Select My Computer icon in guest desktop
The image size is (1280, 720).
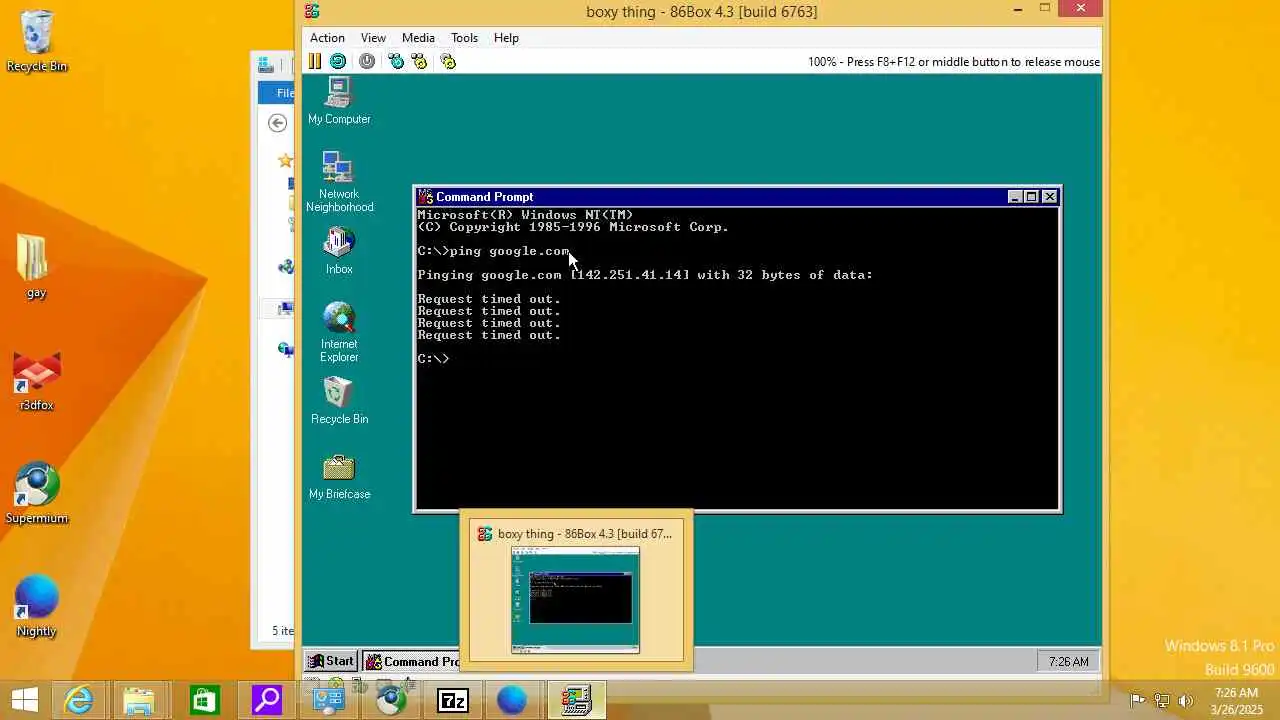339,101
